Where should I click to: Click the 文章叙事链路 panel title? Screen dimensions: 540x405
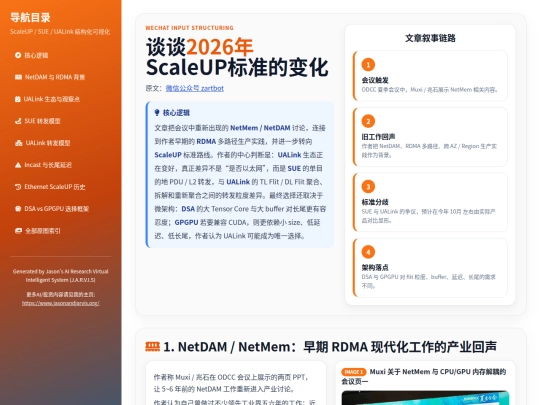point(430,38)
